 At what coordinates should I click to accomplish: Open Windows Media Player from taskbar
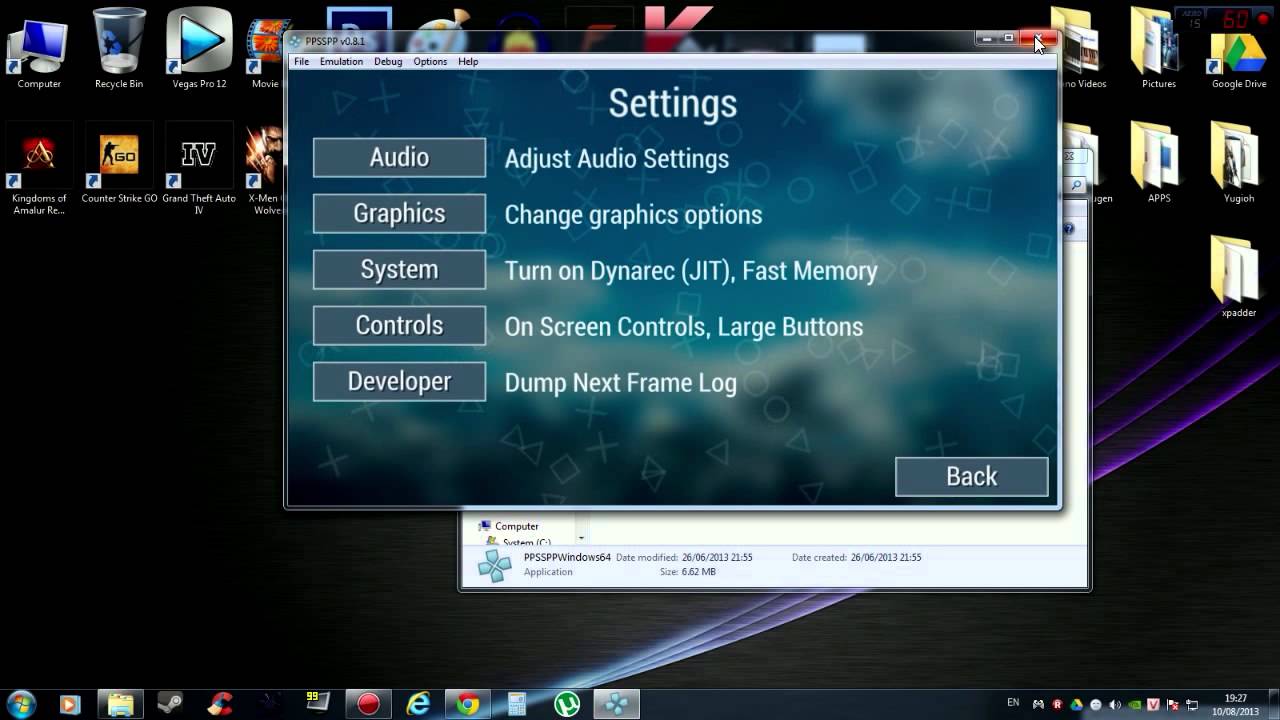pos(70,704)
